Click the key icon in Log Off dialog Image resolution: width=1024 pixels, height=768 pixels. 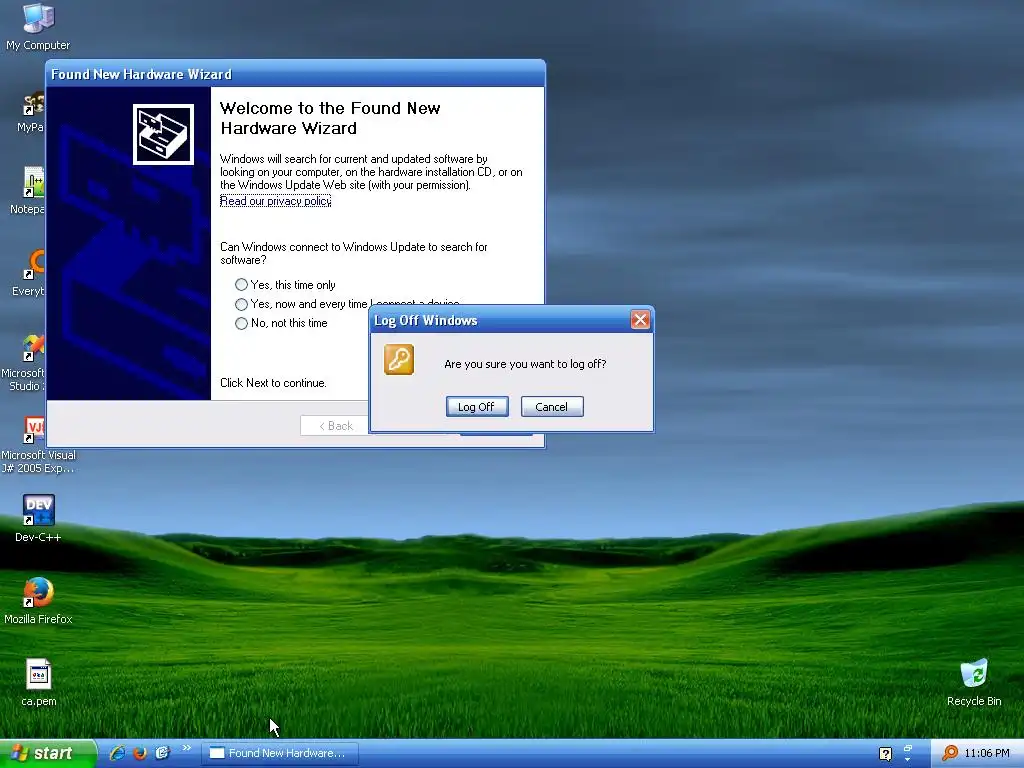coord(398,359)
